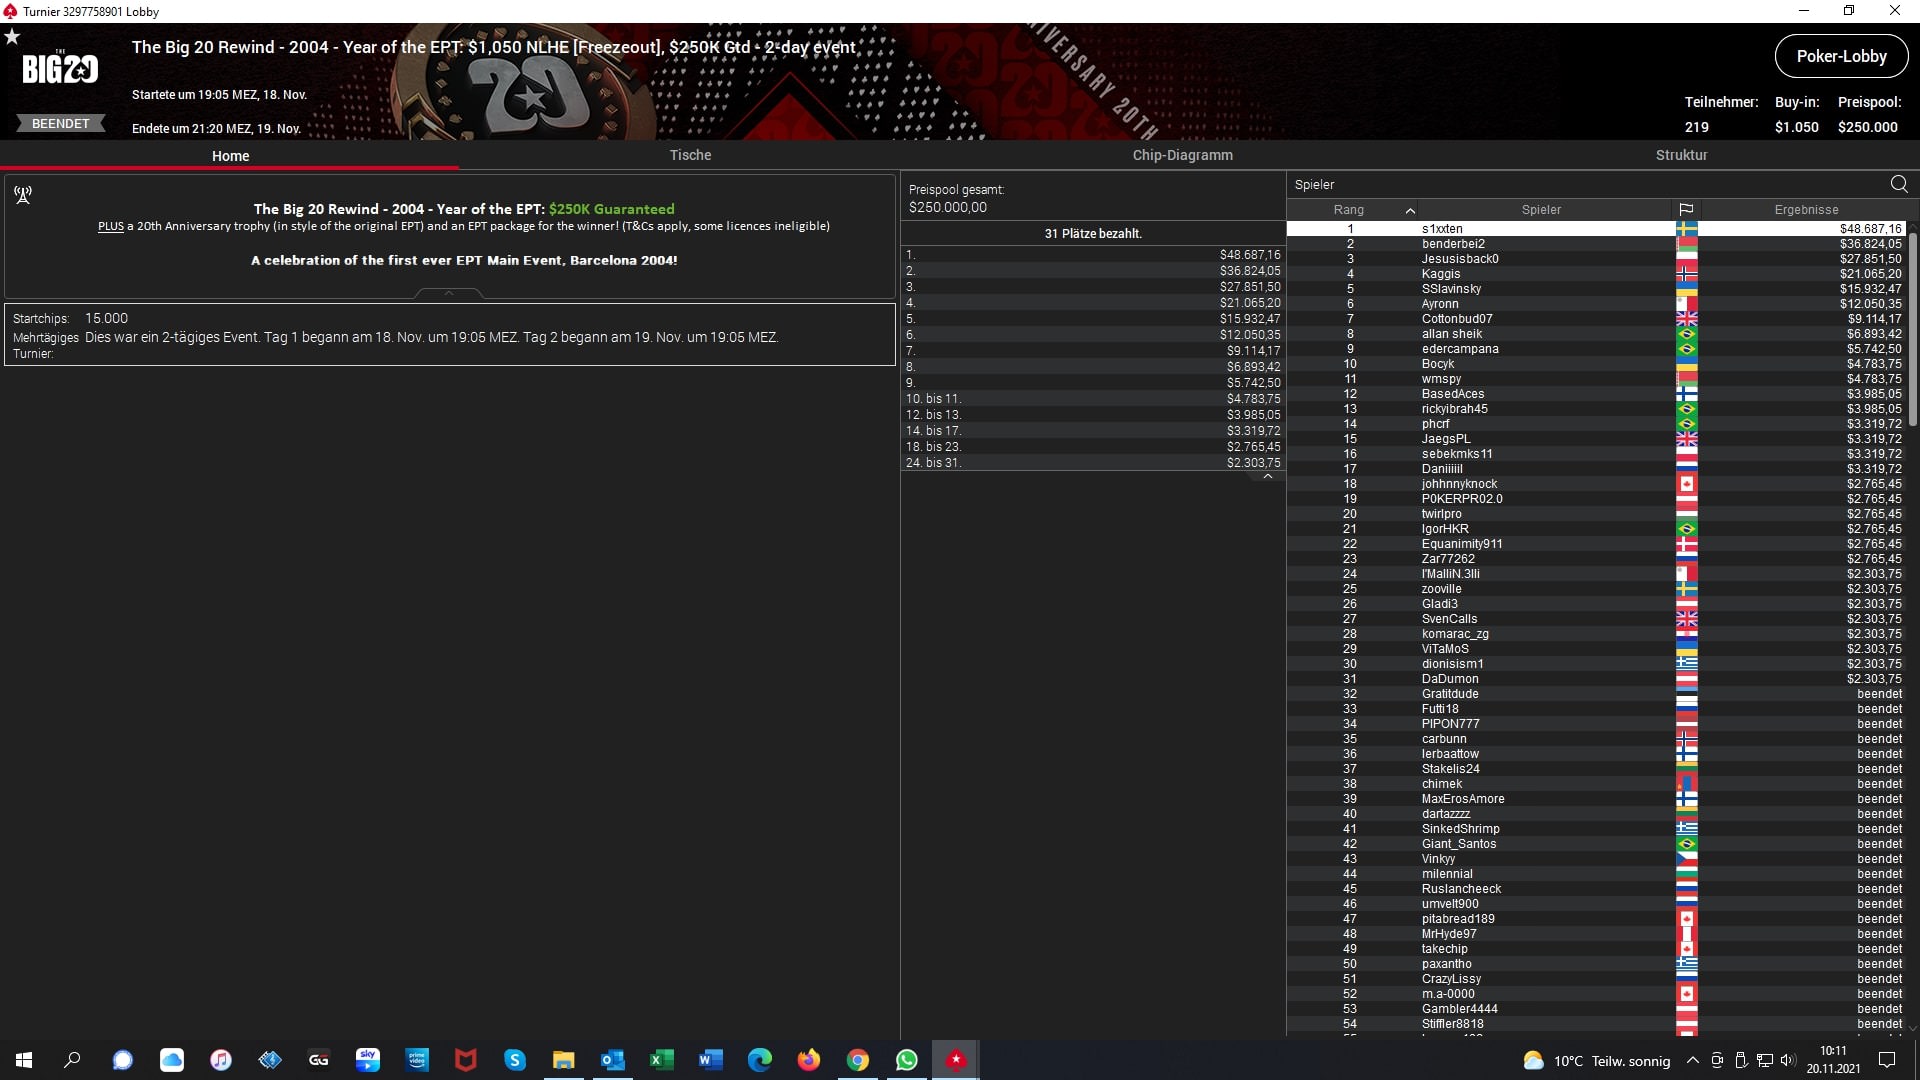
Task: Open McAfee from taskbar
Action: pyautogui.click(x=466, y=1060)
